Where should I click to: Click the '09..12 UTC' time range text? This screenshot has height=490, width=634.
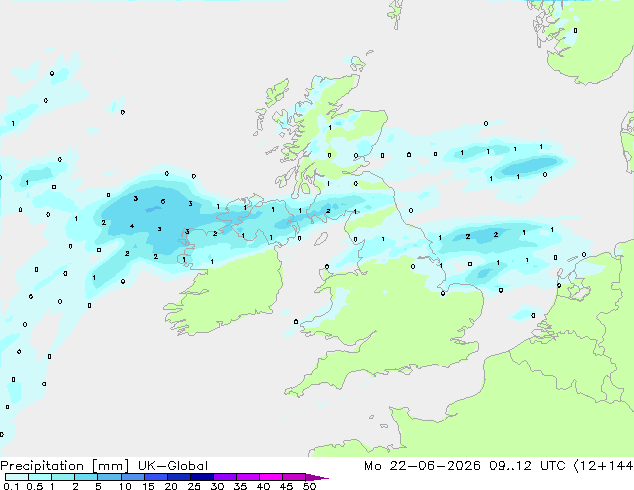527,466
